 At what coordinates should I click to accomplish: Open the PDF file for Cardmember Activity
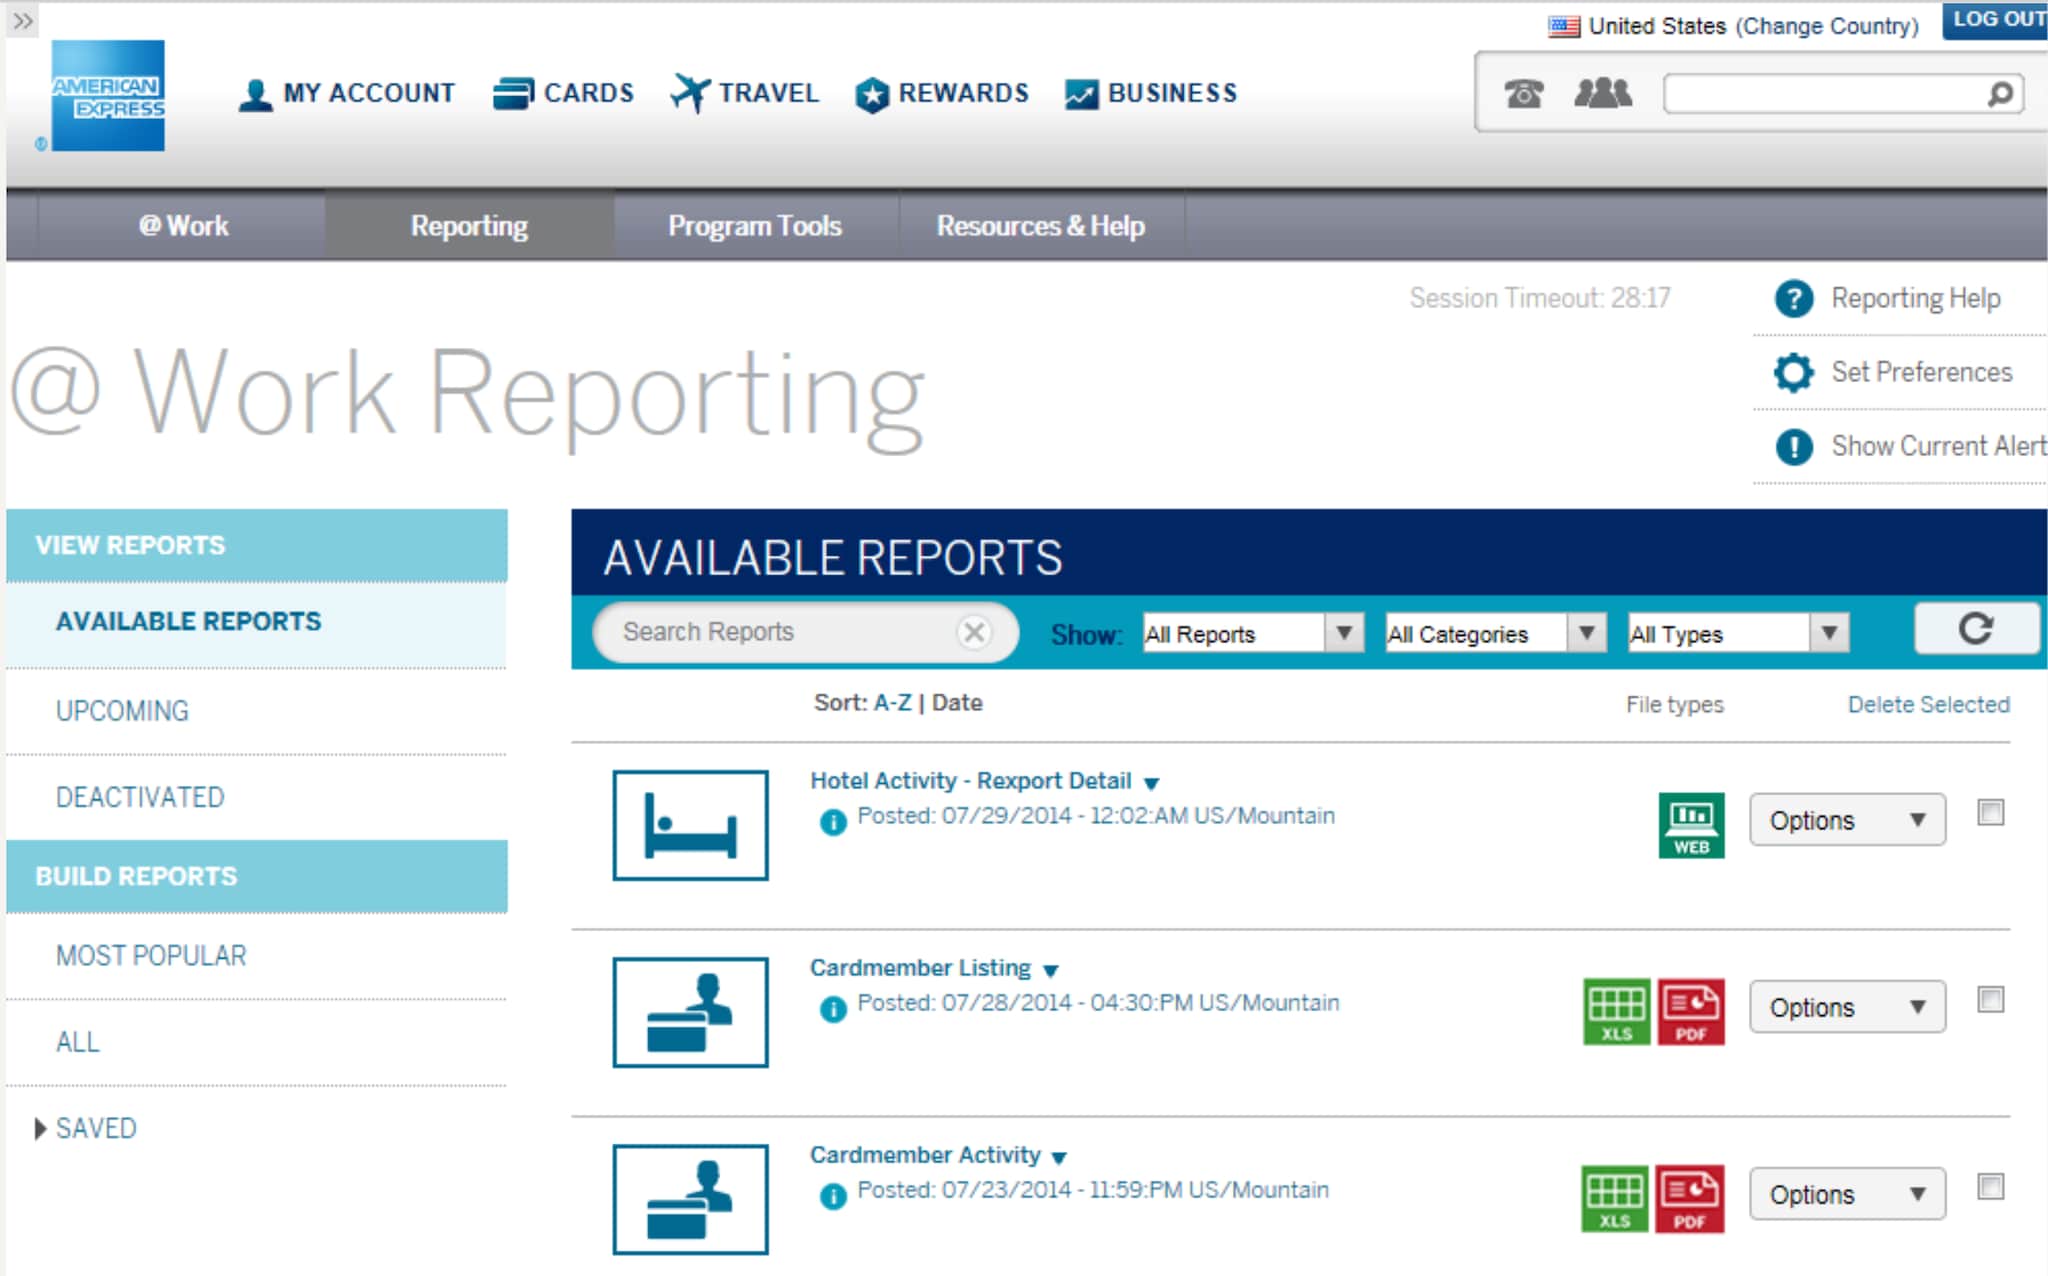pyautogui.click(x=1692, y=1197)
